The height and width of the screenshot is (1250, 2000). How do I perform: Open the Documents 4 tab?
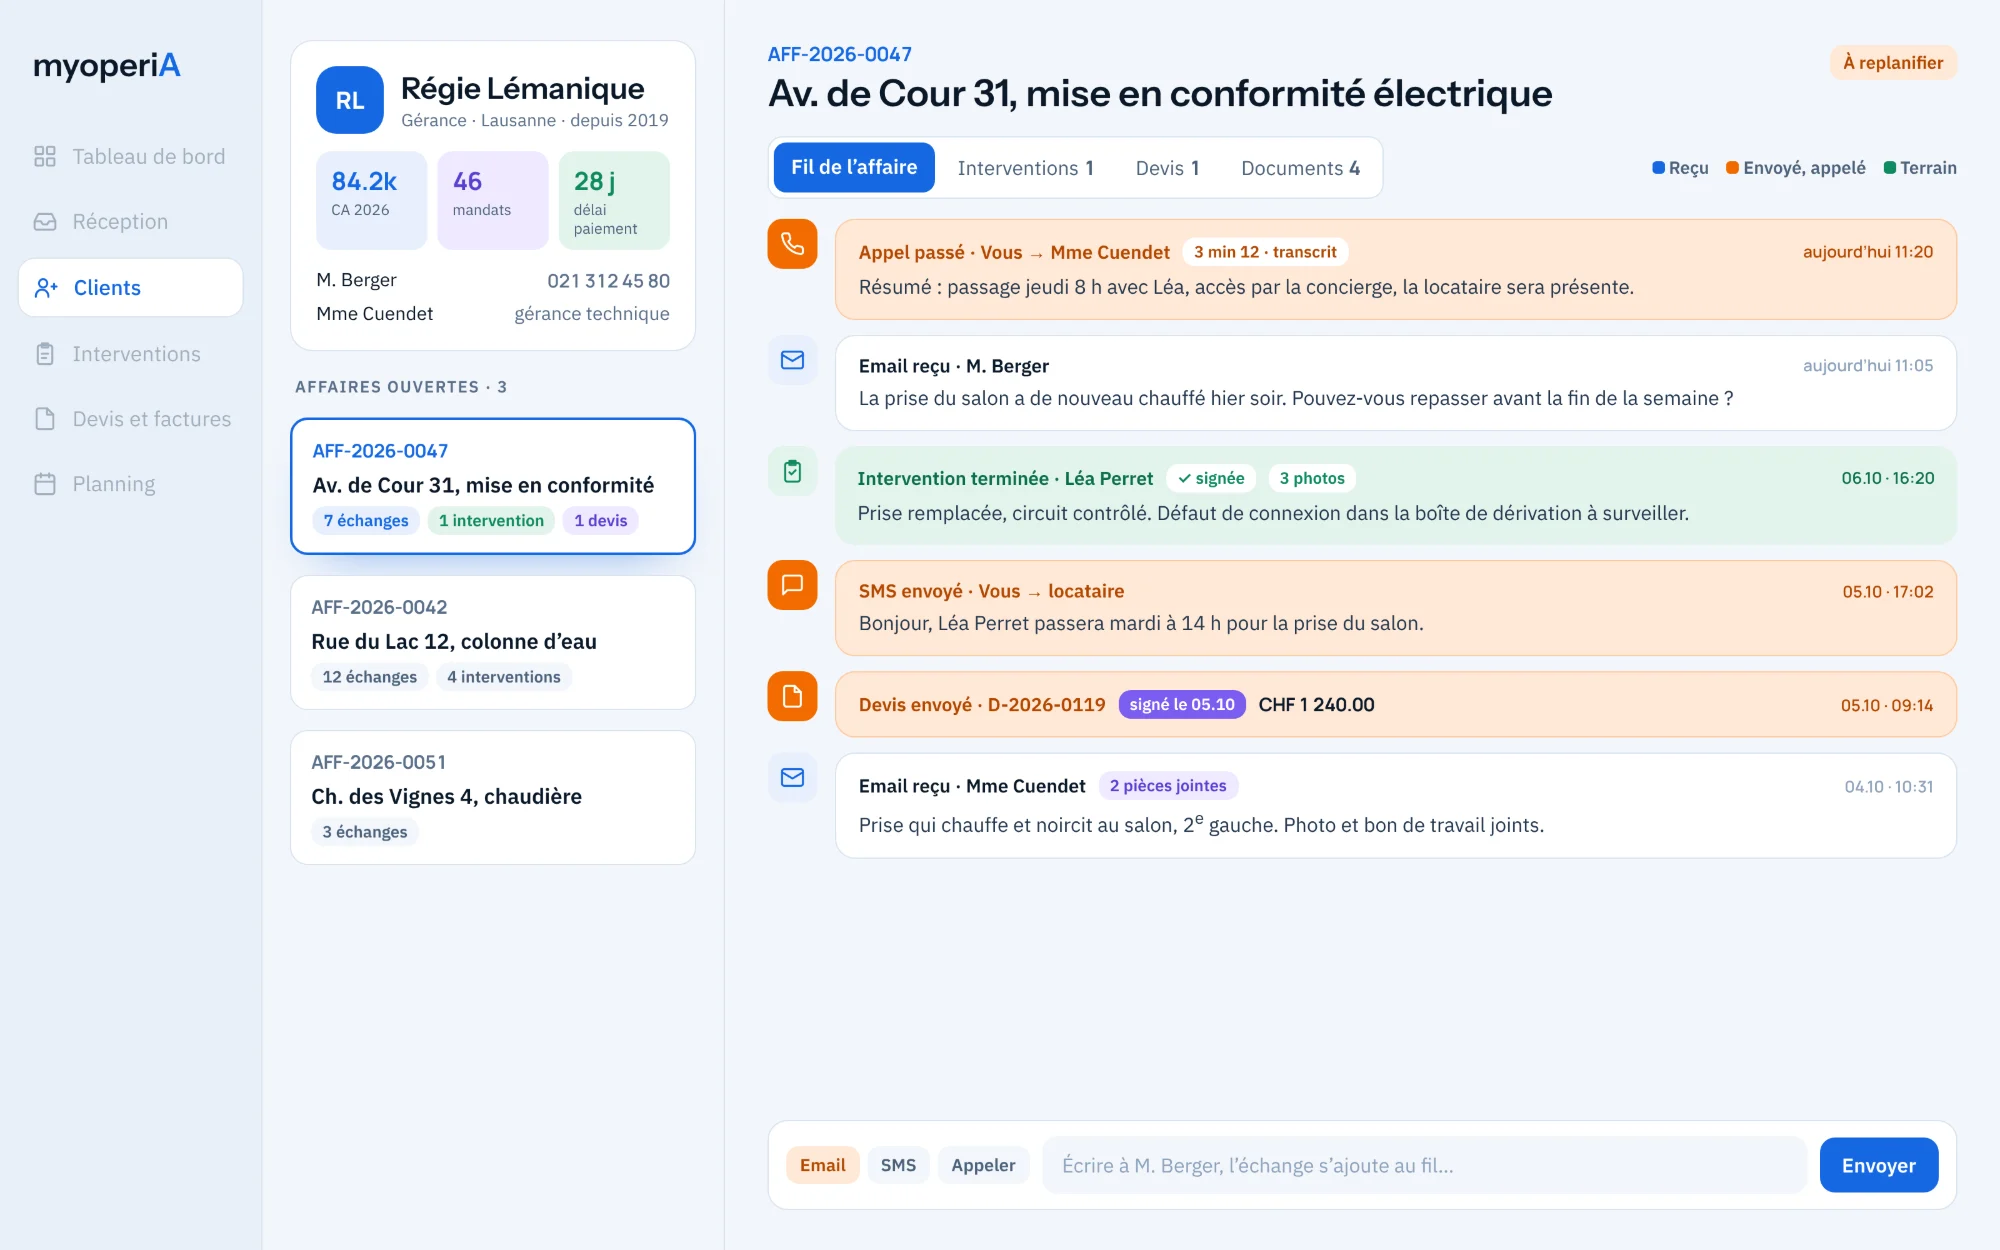click(x=1300, y=168)
